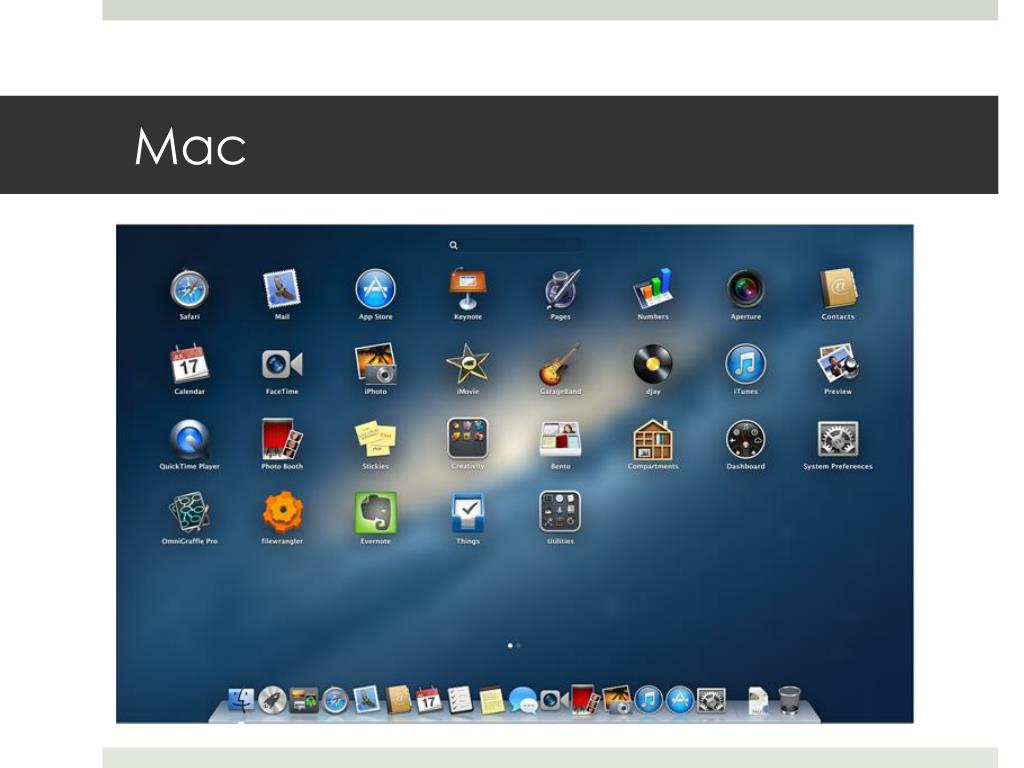
Task: Open the Pages app
Action: pos(561,289)
